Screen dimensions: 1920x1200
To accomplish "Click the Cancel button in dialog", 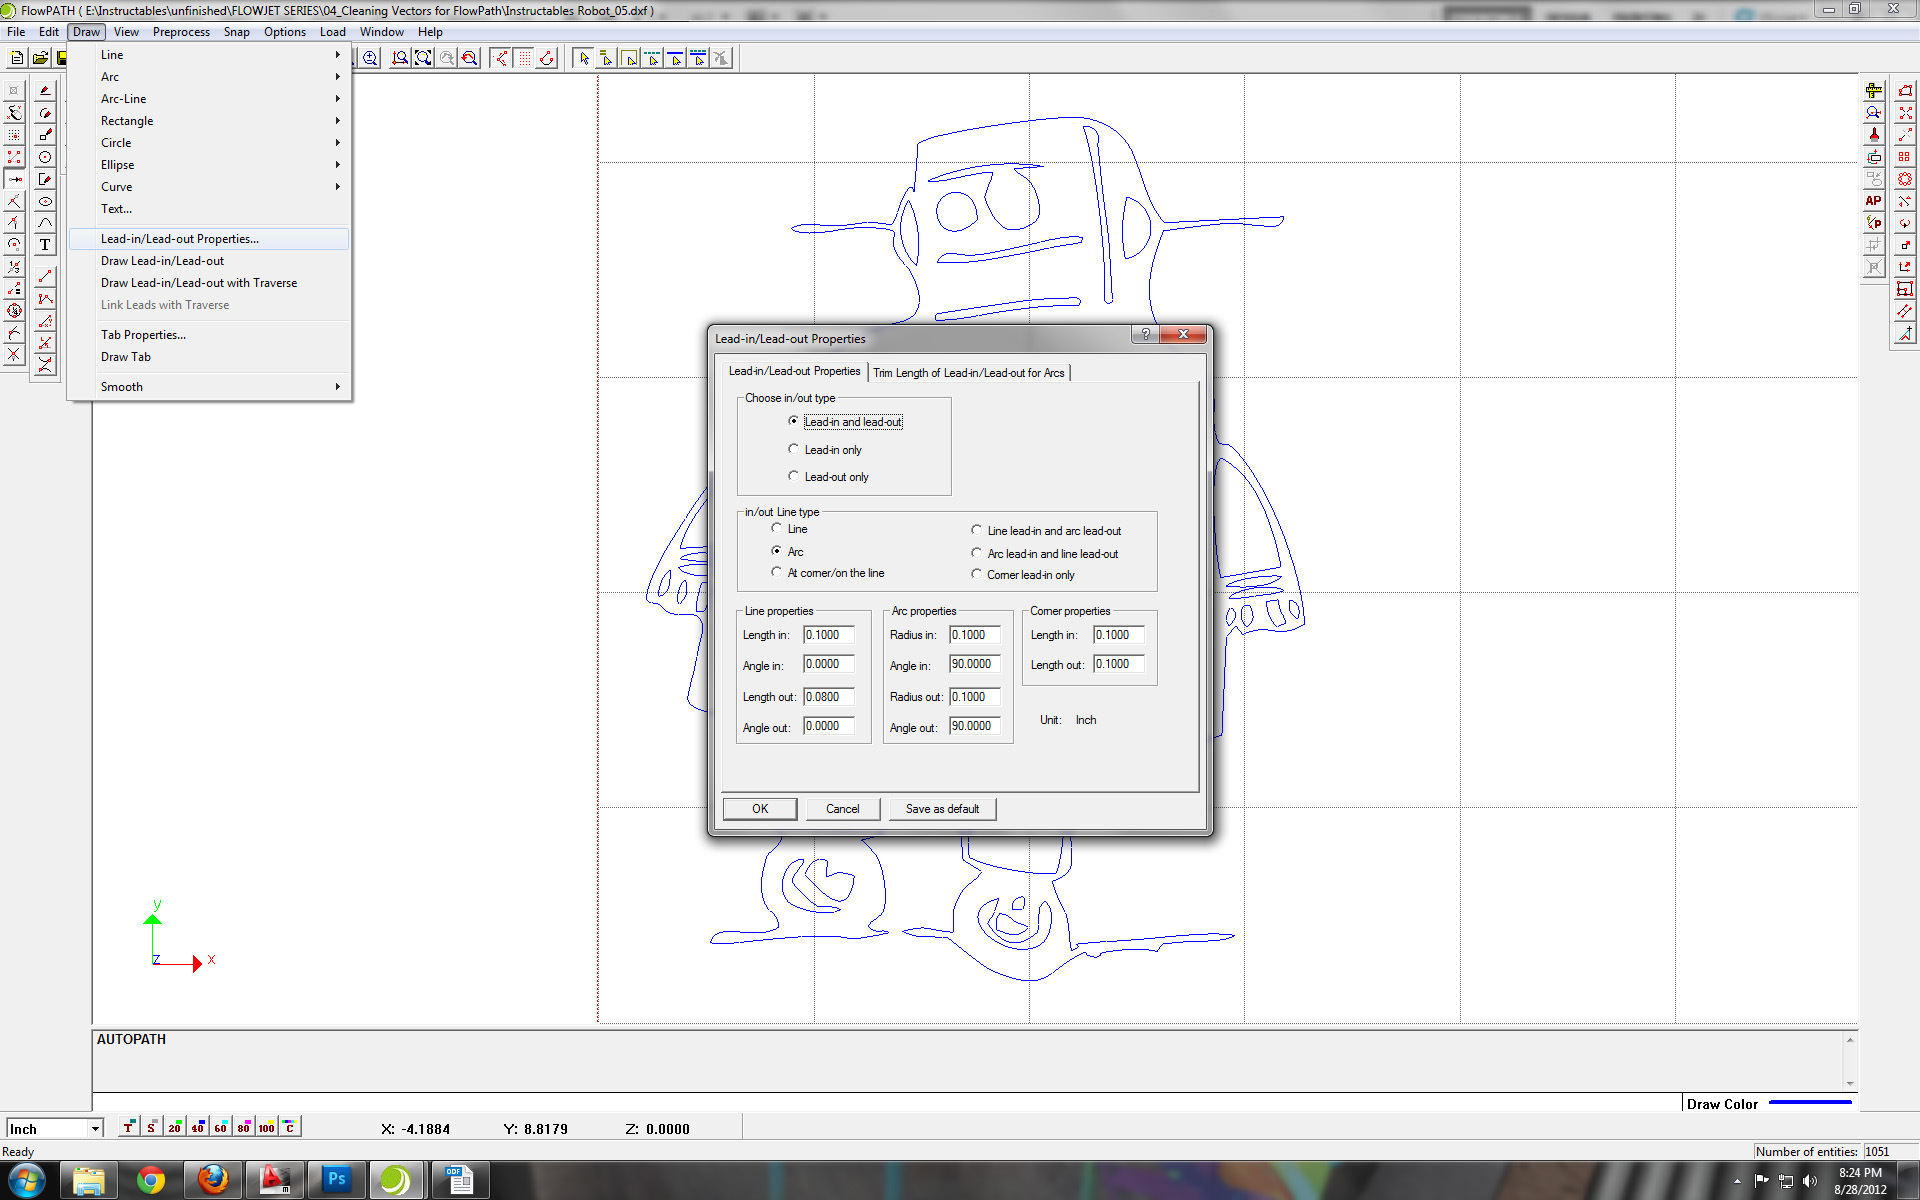I will [x=842, y=809].
